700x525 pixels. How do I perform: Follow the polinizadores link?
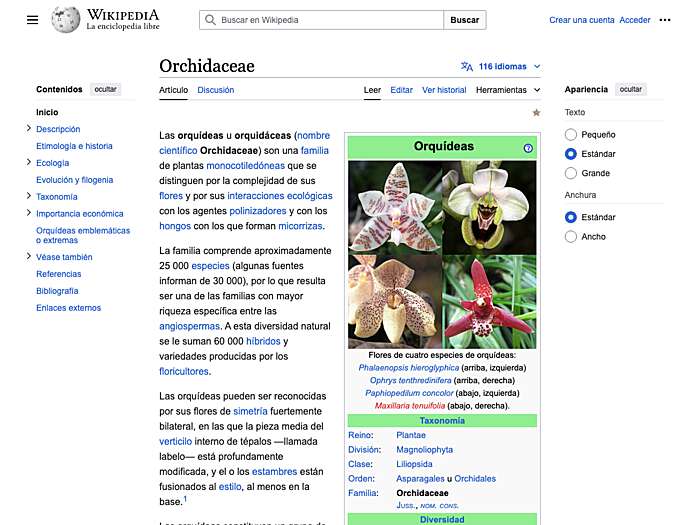point(258,211)
